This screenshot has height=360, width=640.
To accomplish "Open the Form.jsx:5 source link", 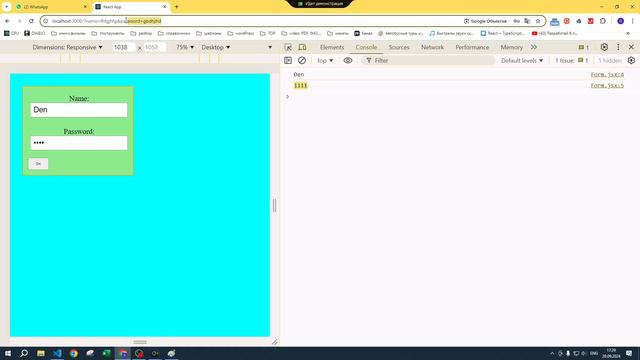I will 607,86.
